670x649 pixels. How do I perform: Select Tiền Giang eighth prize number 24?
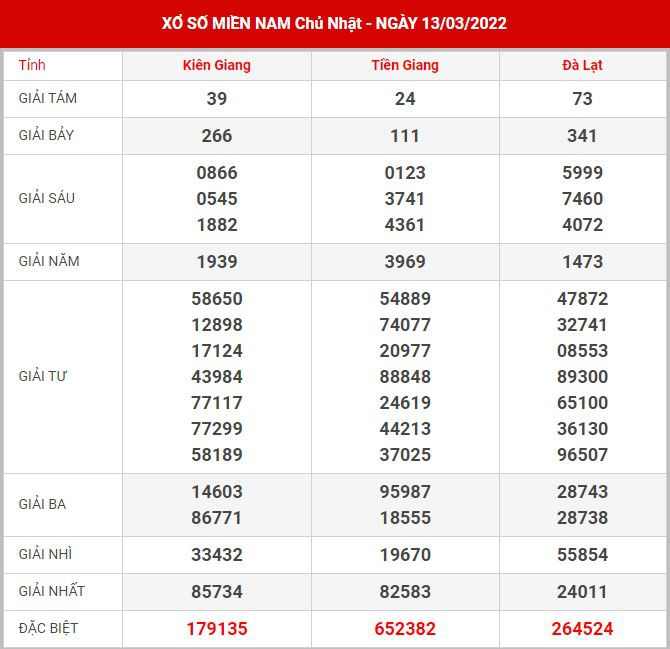pos(405,99)
